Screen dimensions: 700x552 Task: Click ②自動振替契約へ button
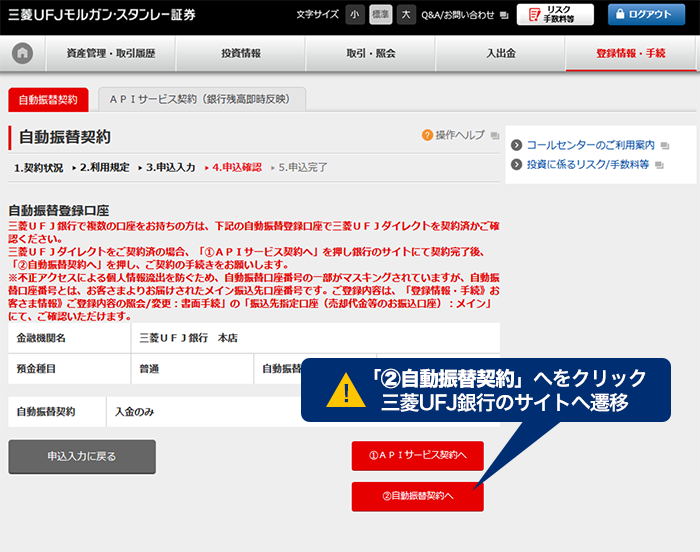point(417,496)
